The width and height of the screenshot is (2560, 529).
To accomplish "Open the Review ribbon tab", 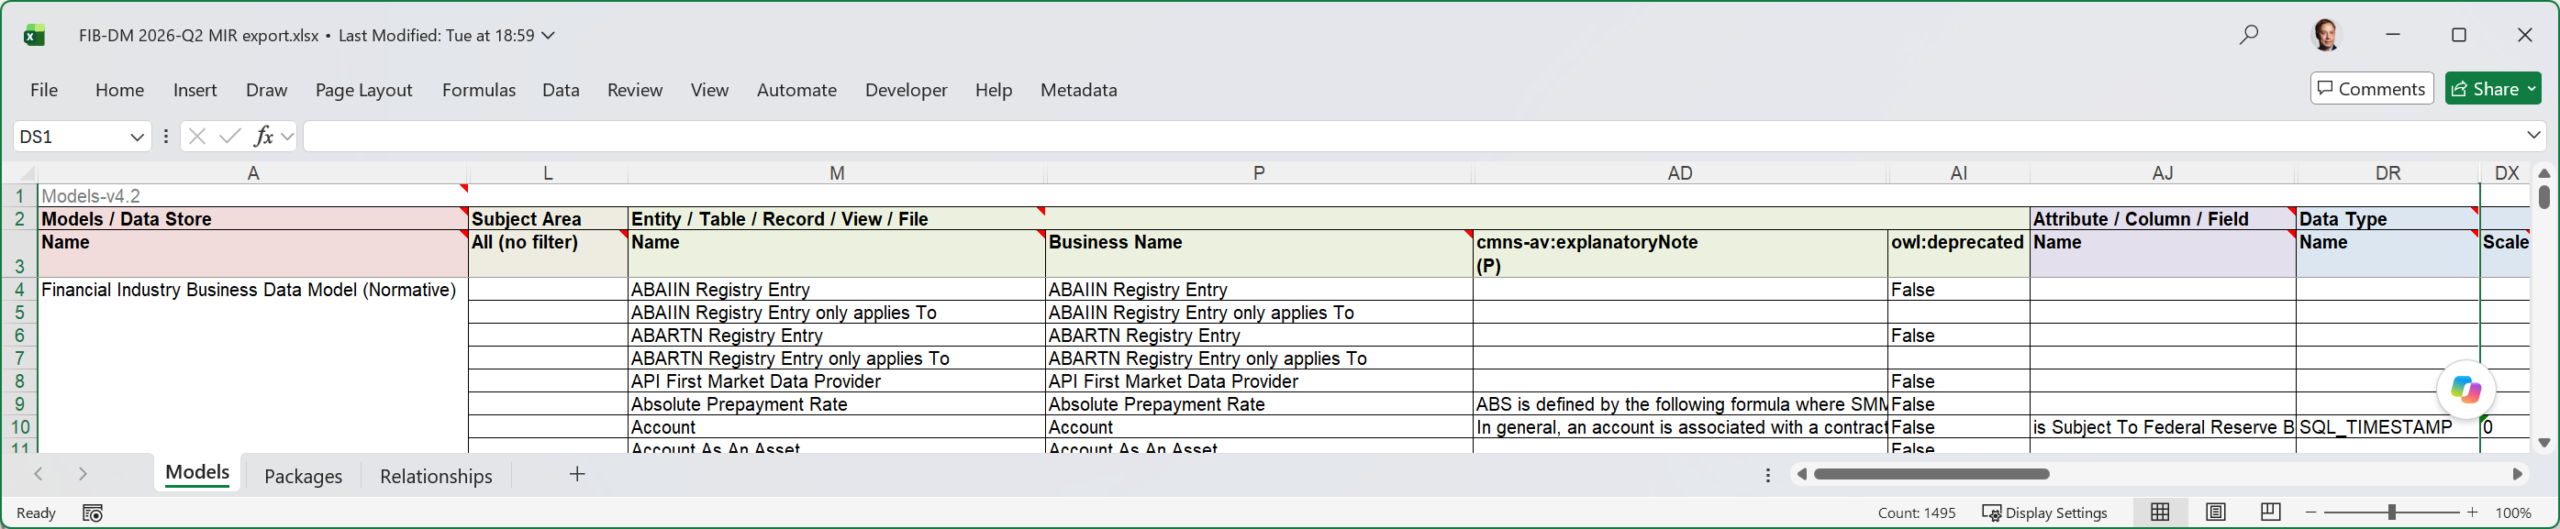I will (x=635, y=90).
